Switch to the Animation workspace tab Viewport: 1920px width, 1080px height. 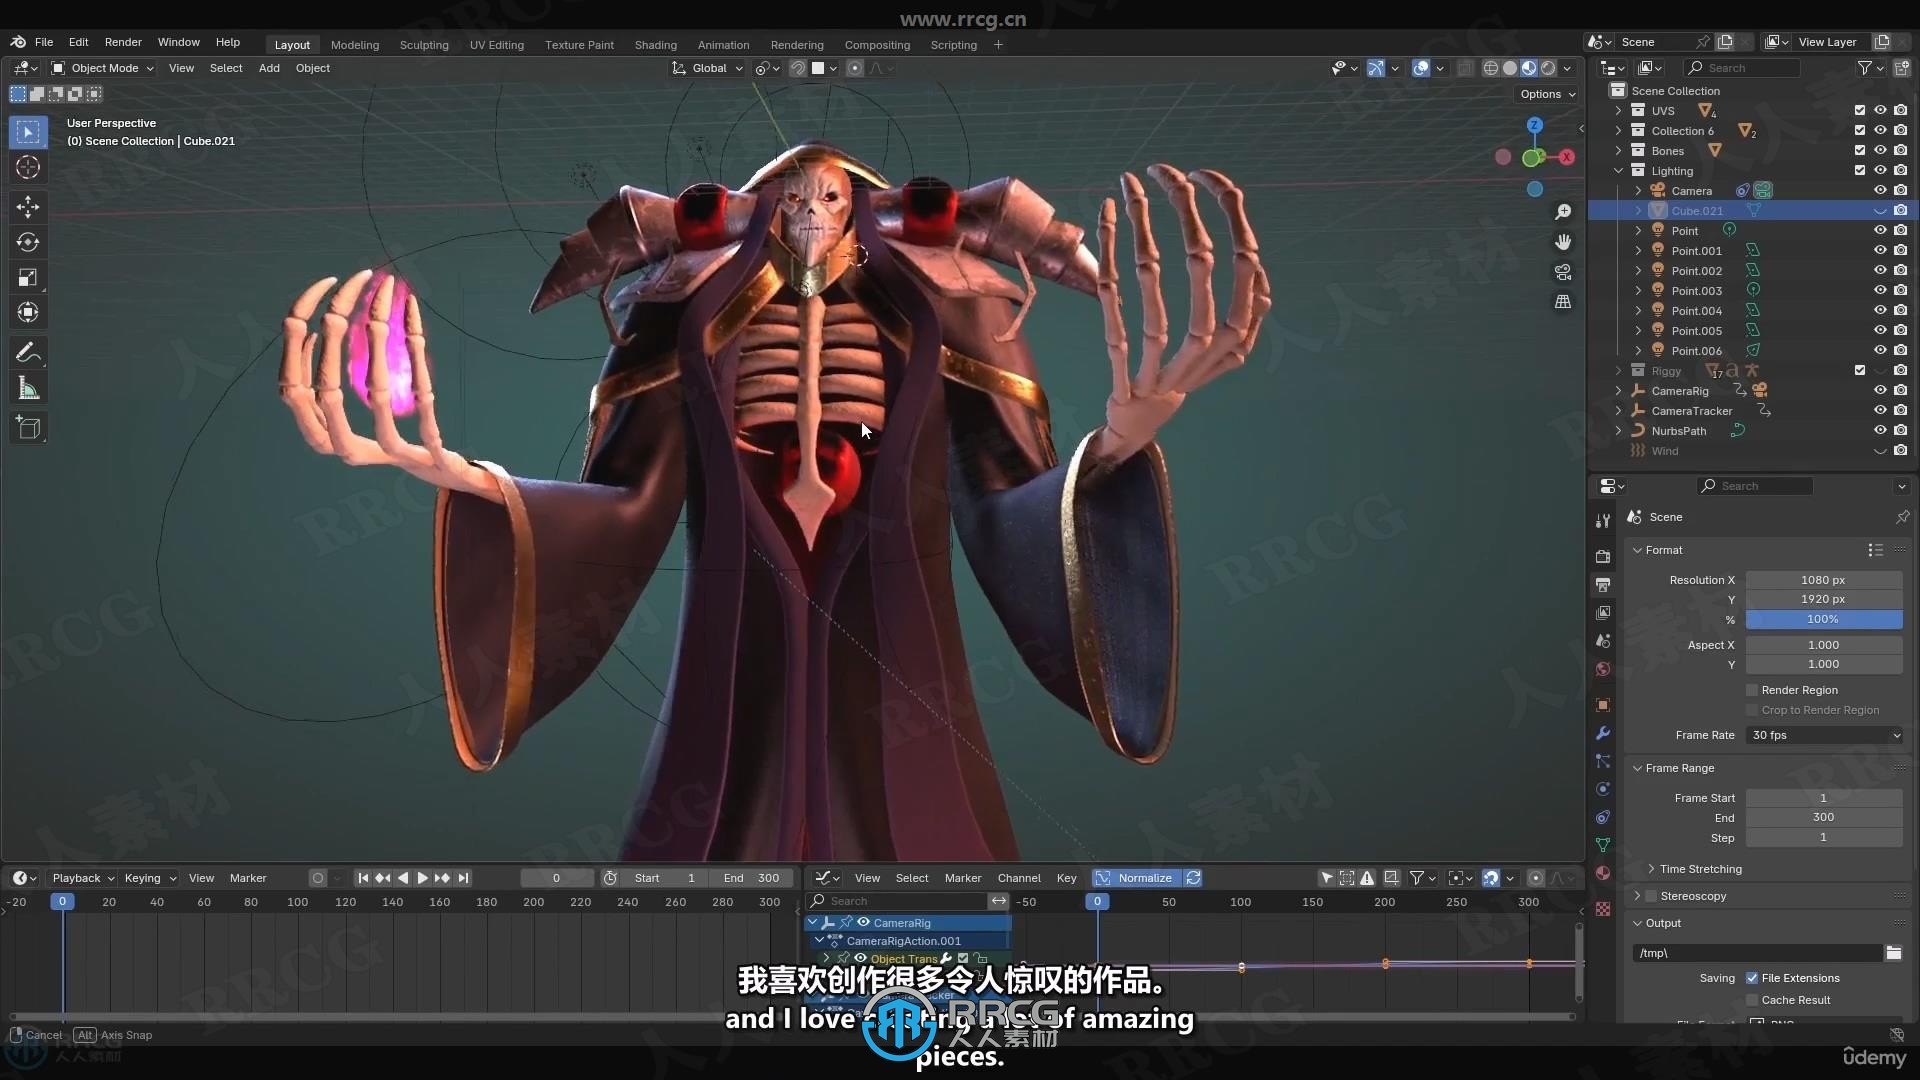(723, 45)
